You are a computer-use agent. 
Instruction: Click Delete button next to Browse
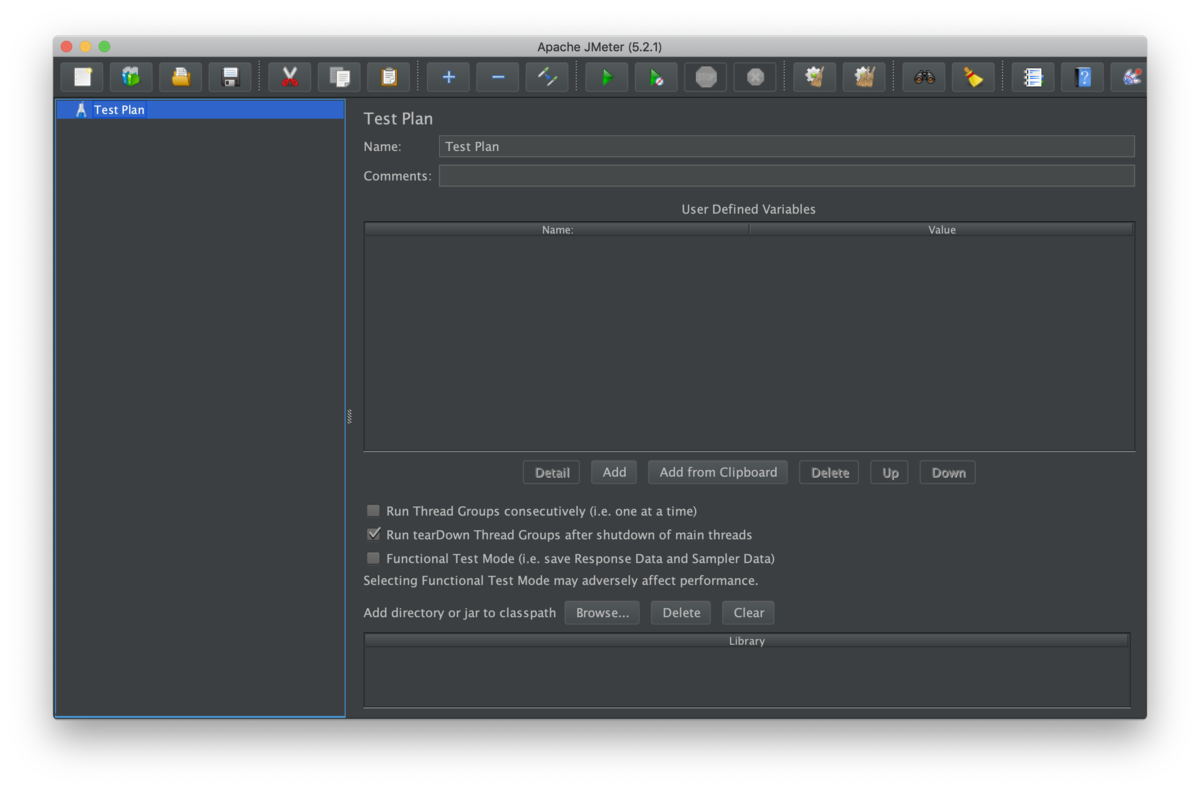[x=681, y=613]
